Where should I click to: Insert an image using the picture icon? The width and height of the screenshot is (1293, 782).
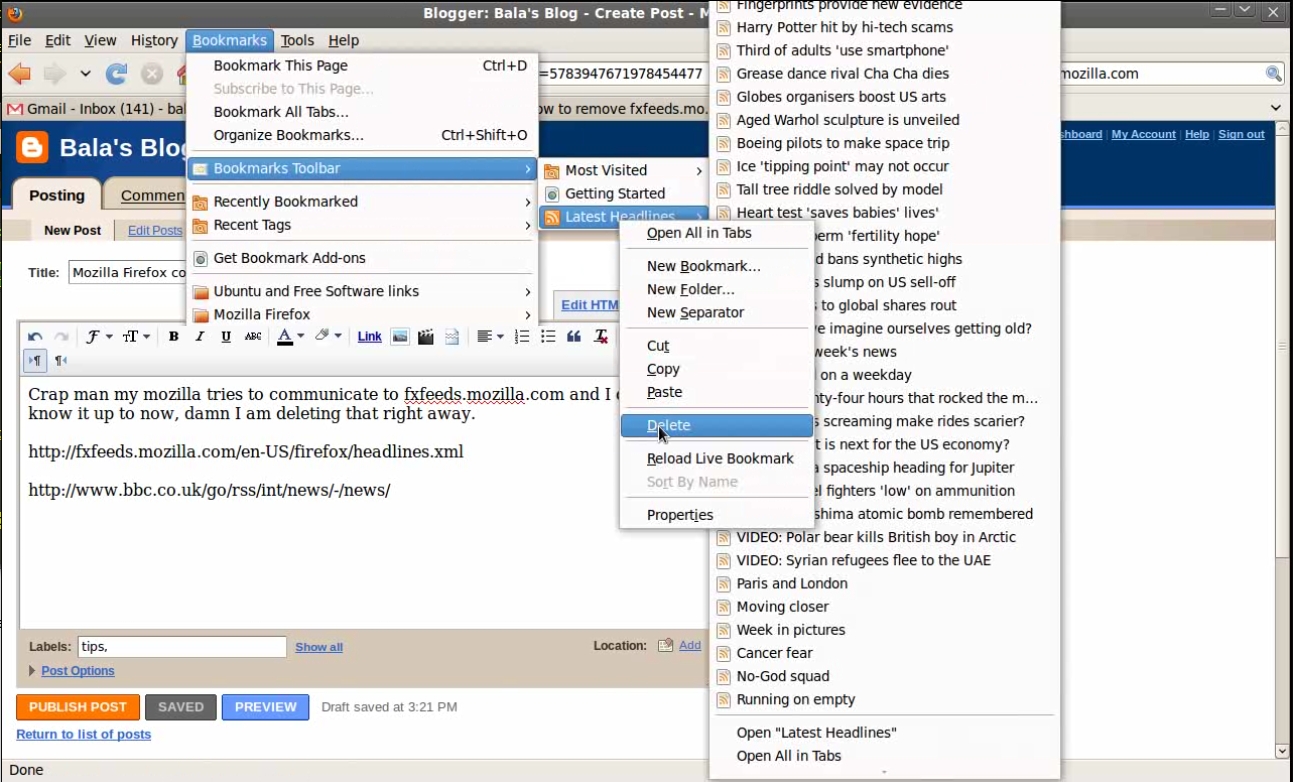(x=400, y=337)
